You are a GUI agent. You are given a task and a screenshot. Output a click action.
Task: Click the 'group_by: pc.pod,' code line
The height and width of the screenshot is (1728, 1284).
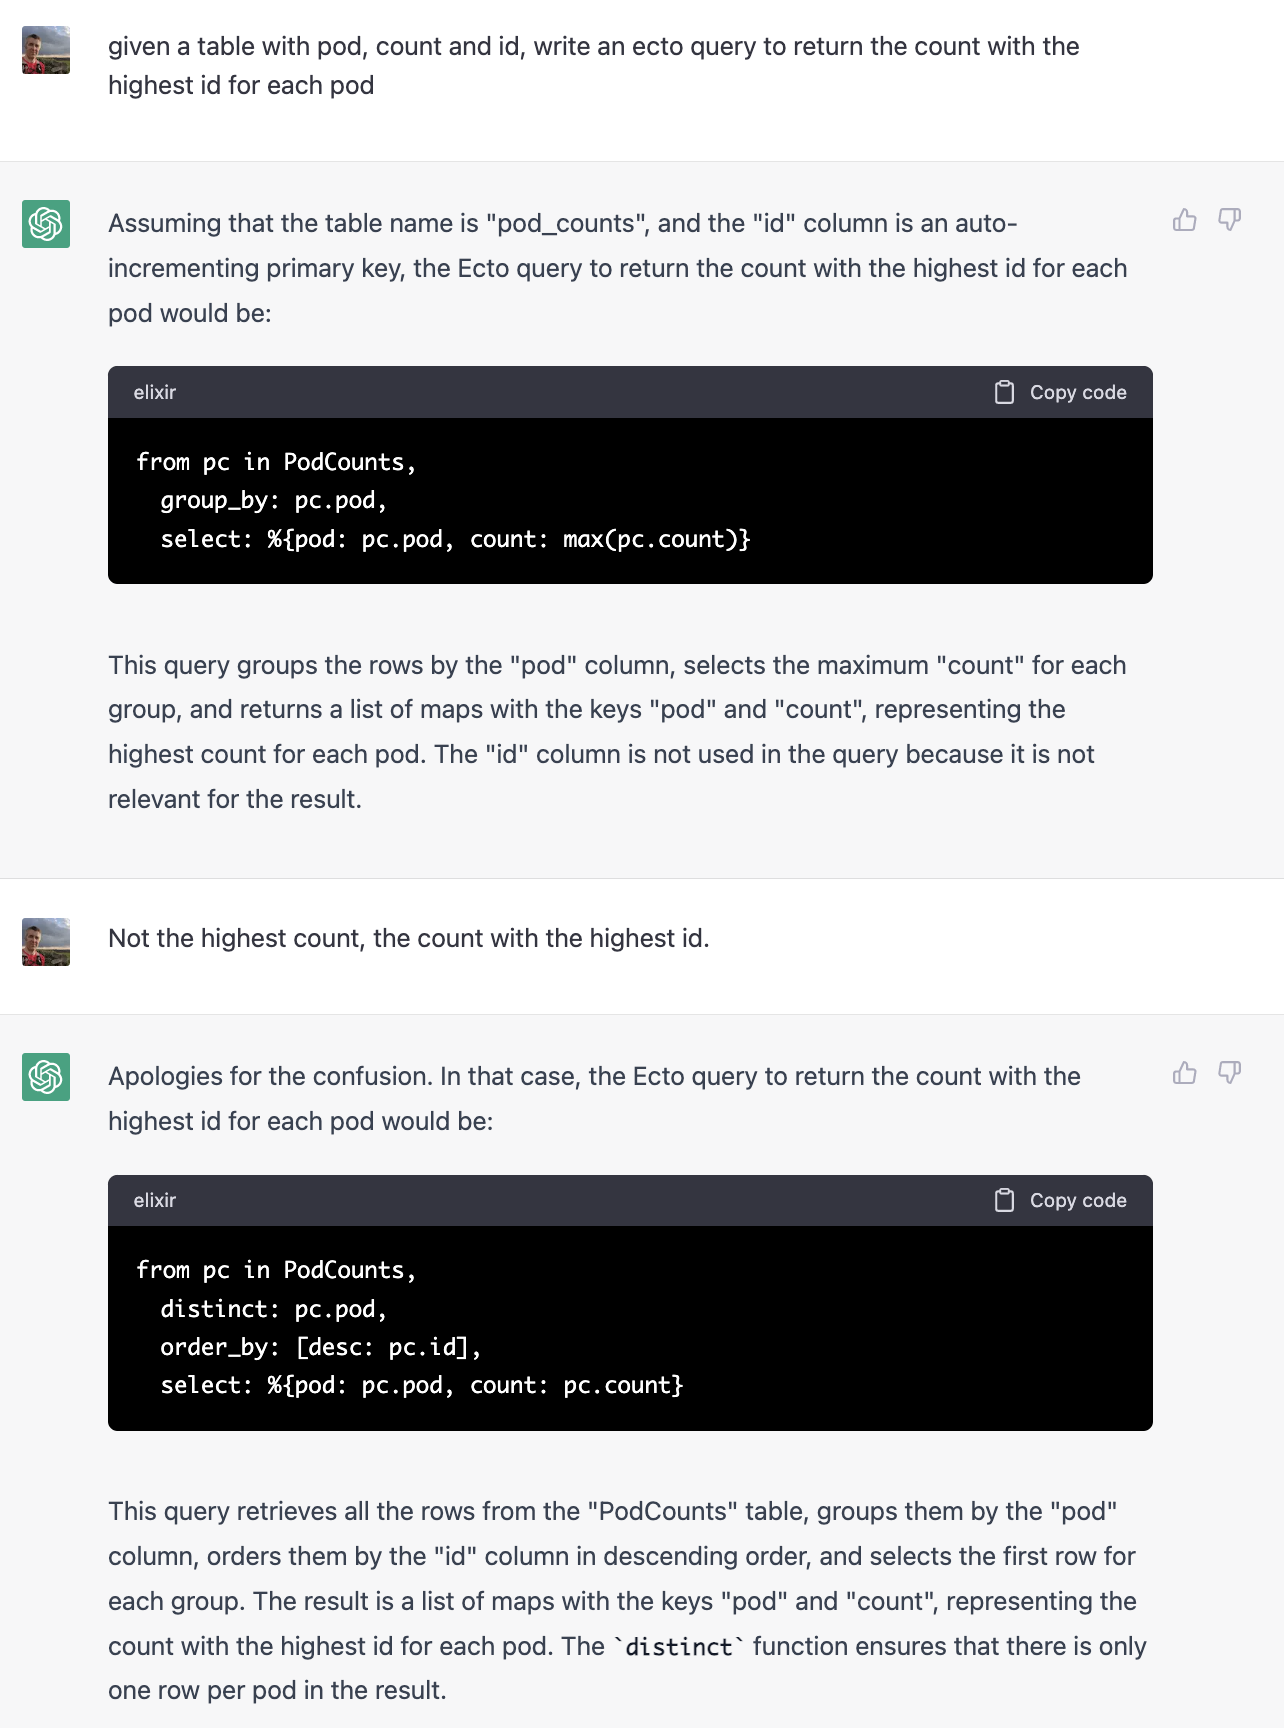pos(273,500)
